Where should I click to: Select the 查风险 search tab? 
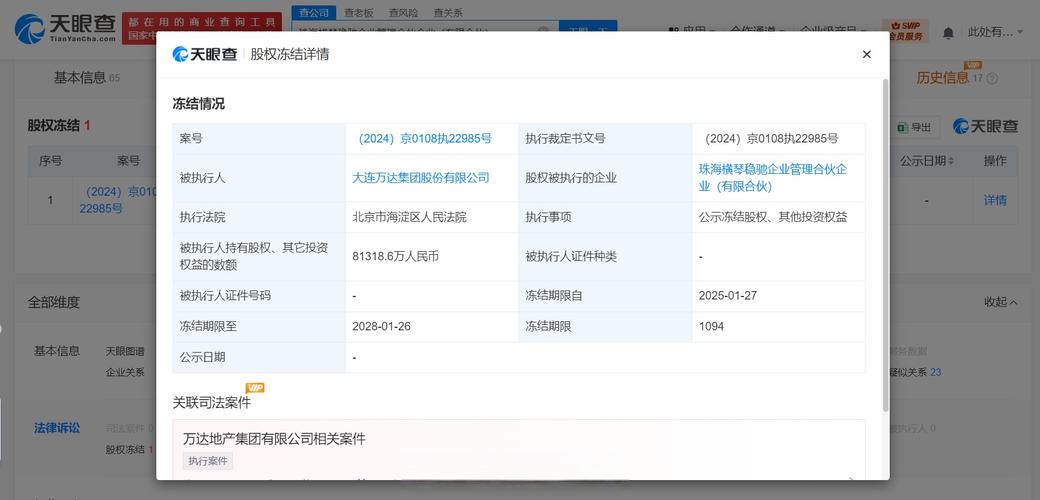coord(403,13)
